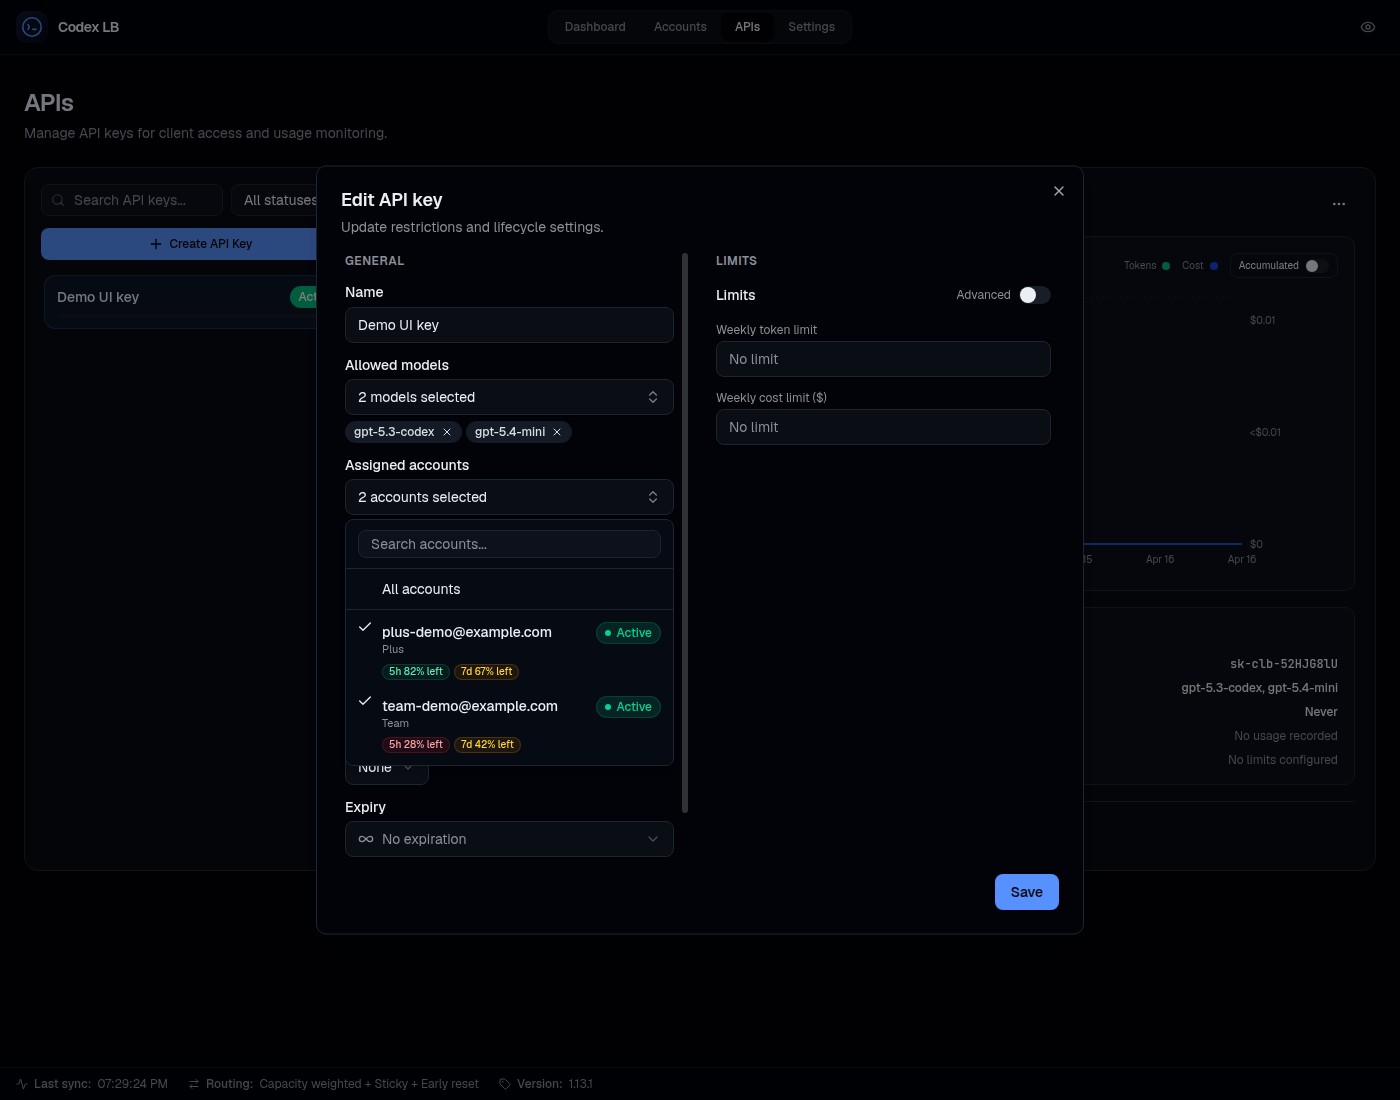Click the search magnifier icon in API keys search
The height and width of the screenshot is (1100, 1400).
(58, 200)
